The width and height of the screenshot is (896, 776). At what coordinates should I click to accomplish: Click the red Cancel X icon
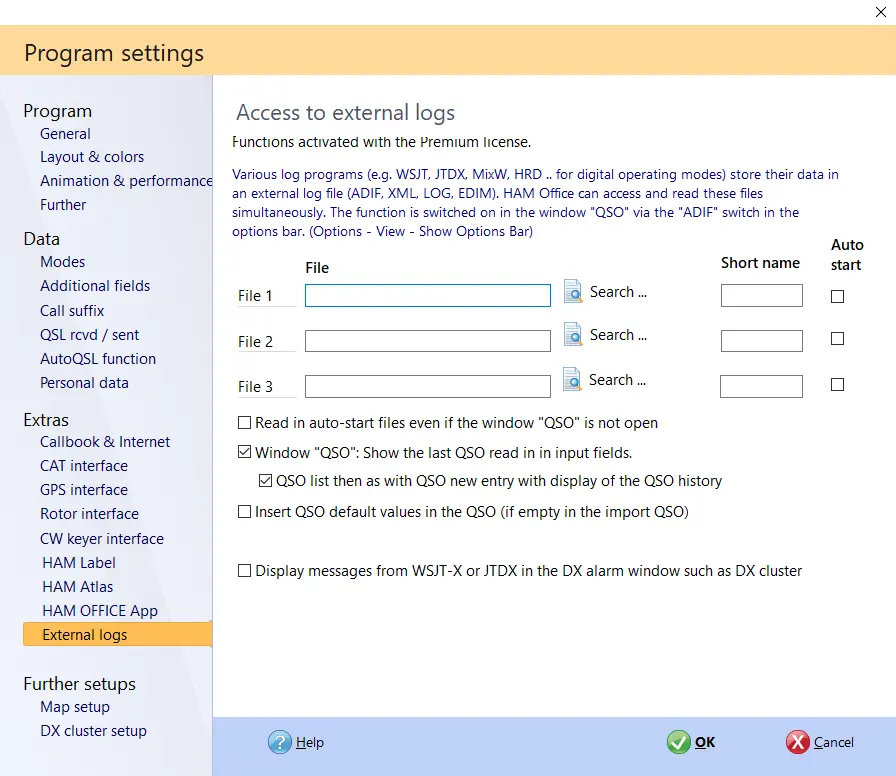click(x=797, y=742)
